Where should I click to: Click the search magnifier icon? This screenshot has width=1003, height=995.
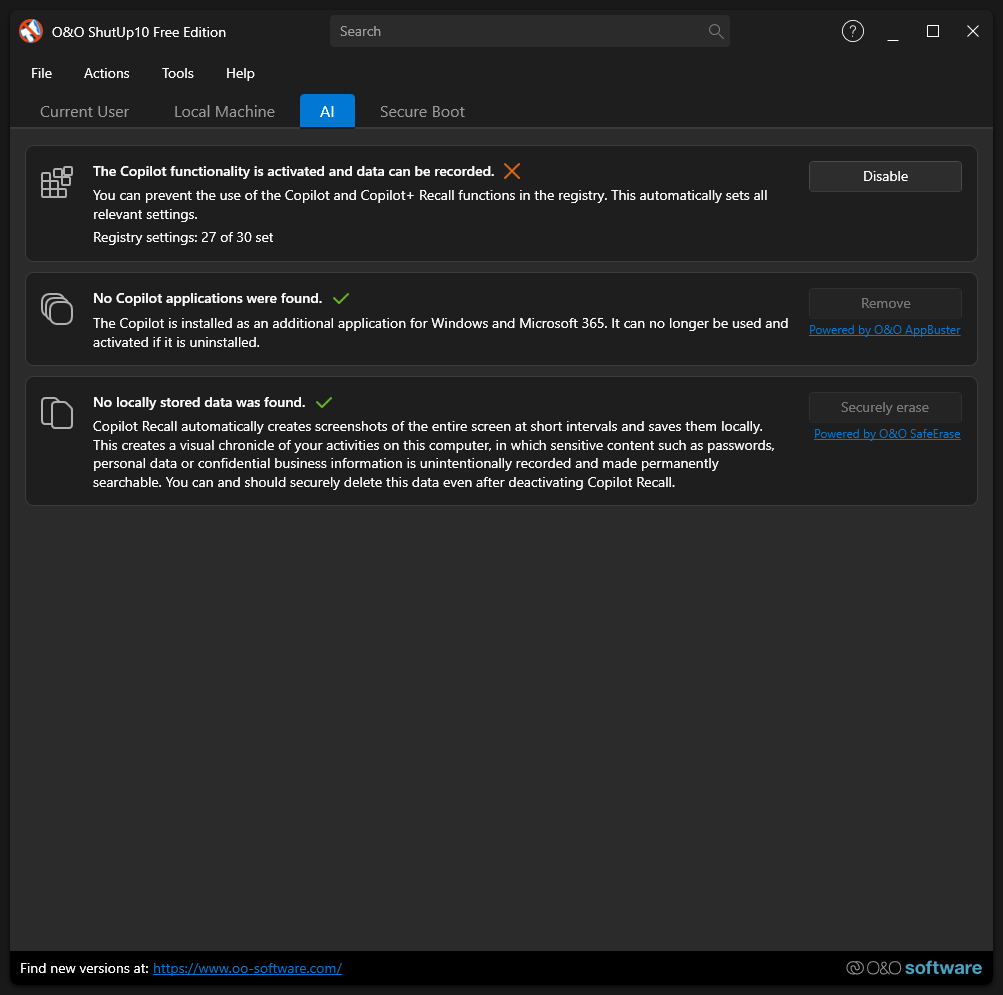click(x=716, y=31)
